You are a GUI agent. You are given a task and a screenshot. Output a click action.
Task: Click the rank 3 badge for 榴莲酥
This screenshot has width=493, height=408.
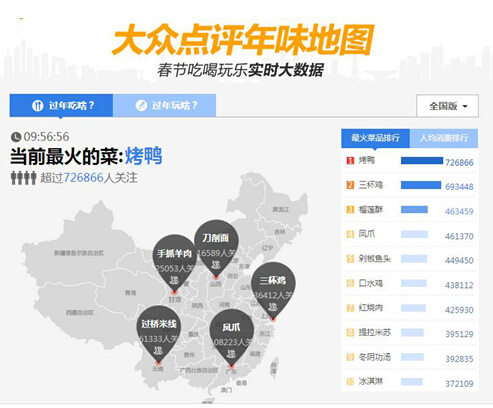pos(350,210)
